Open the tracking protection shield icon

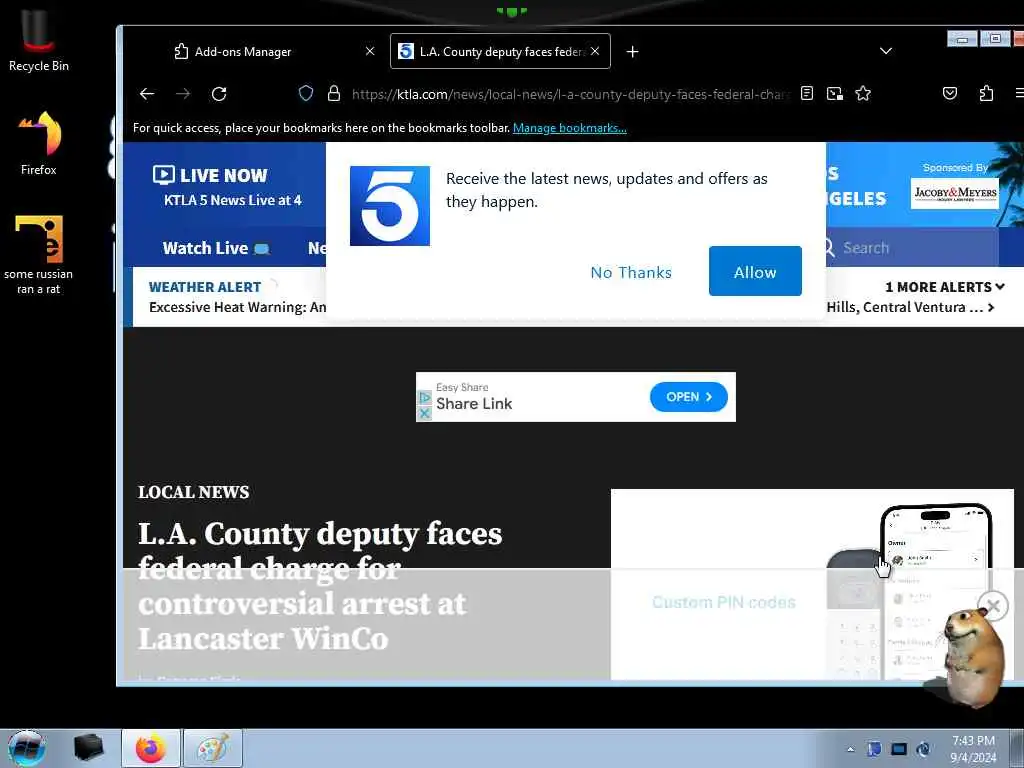point(306,93)
